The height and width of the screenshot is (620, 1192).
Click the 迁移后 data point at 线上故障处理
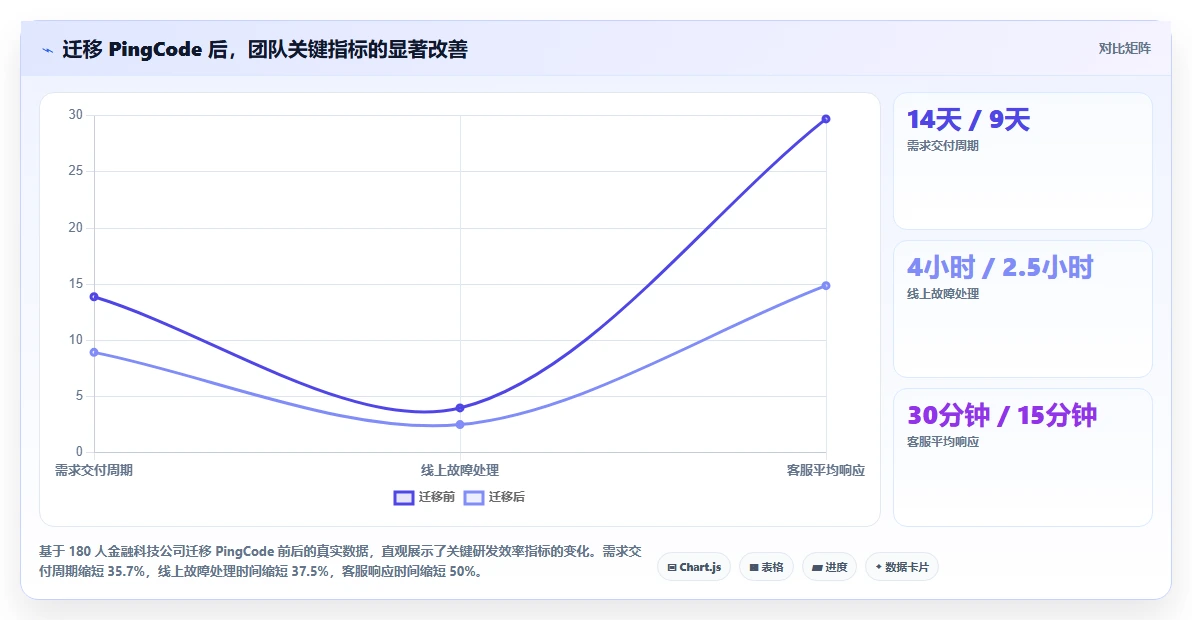[x=460, y=425]
